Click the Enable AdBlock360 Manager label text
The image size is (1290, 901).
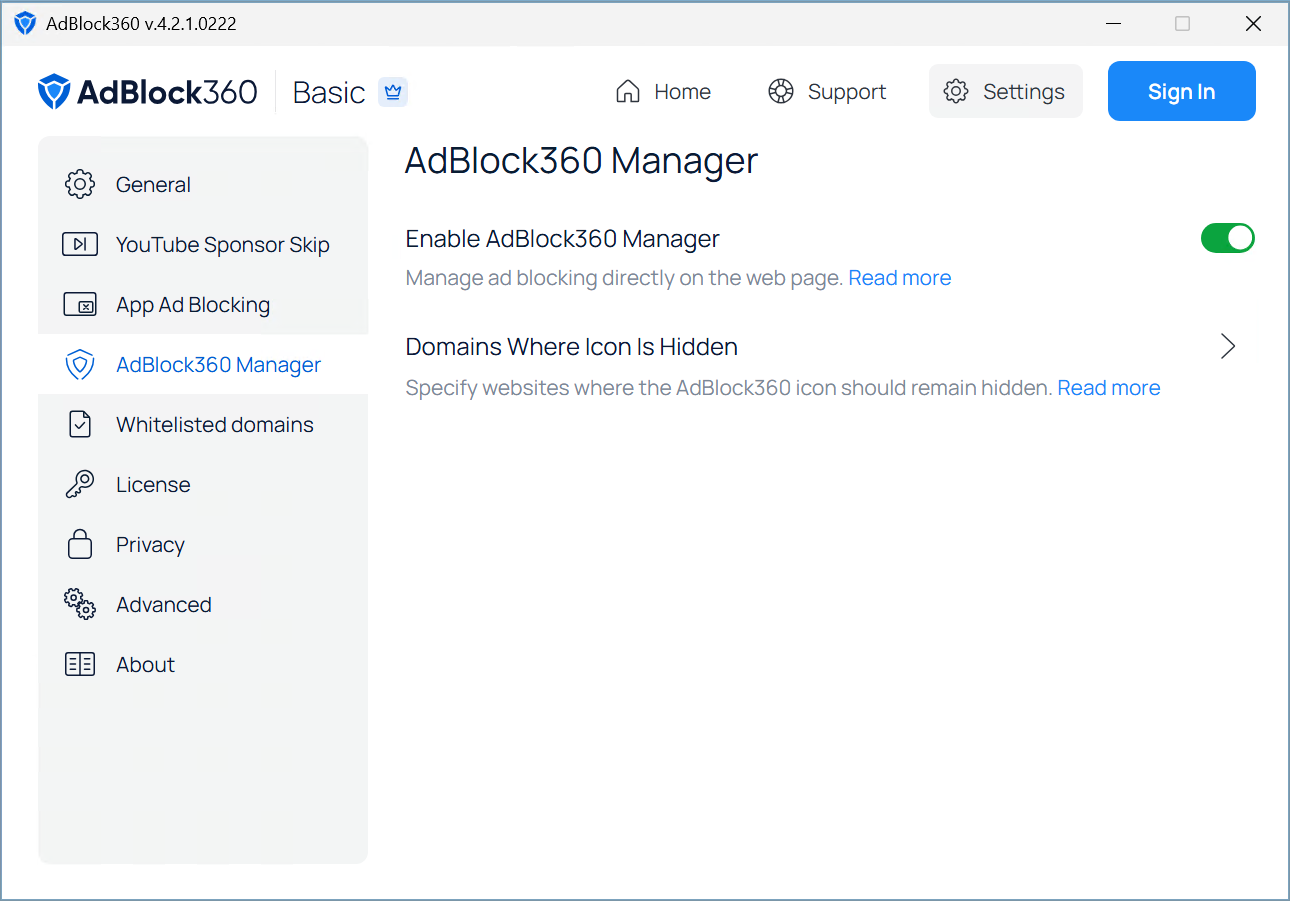click(x=563, y=239)
